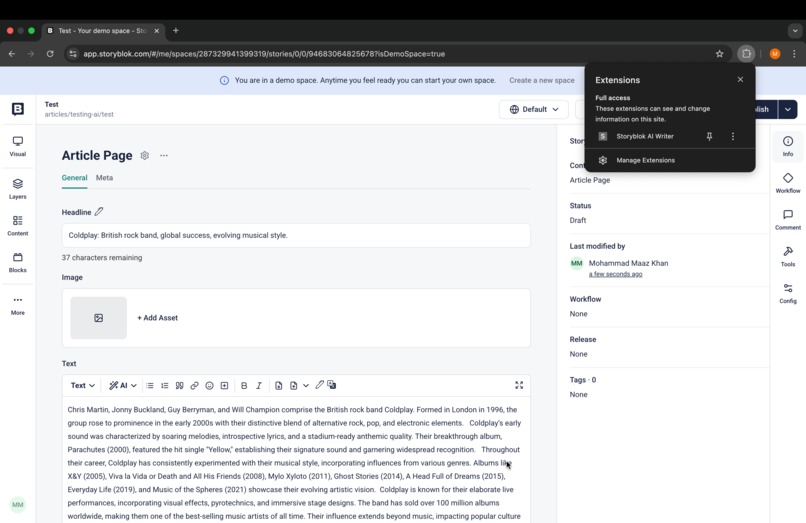
Task: Toggle italic formatting
Action: pyautogui.click(x=259, y=385)
